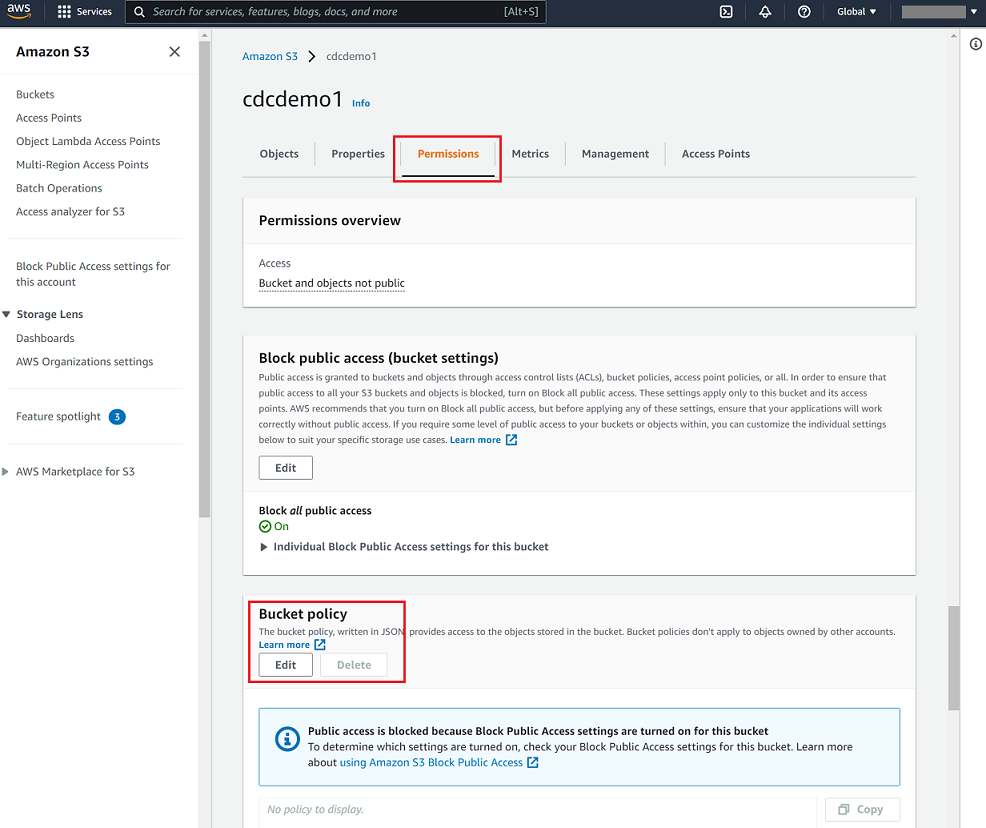
Task: Switch to the Metrics tab
Action: pyautogui.click(x=530, y=154)
